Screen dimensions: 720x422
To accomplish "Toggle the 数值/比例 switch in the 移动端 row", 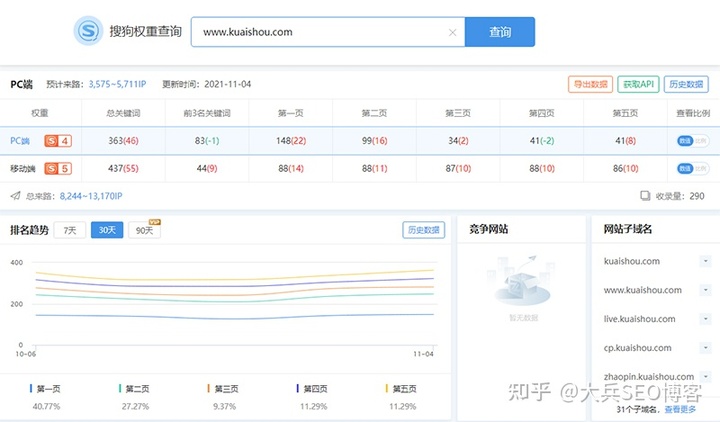I will coord(692,169).
